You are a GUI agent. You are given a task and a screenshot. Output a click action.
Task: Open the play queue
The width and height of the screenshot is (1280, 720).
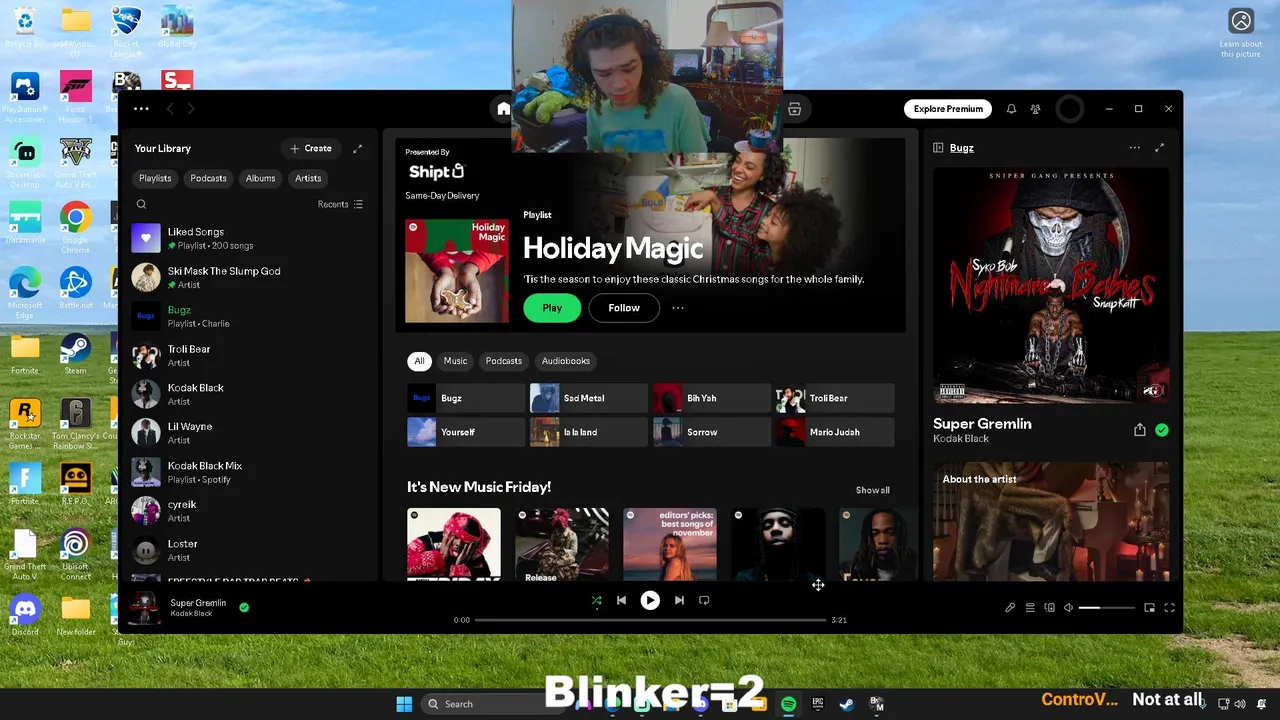(1030, 608)
